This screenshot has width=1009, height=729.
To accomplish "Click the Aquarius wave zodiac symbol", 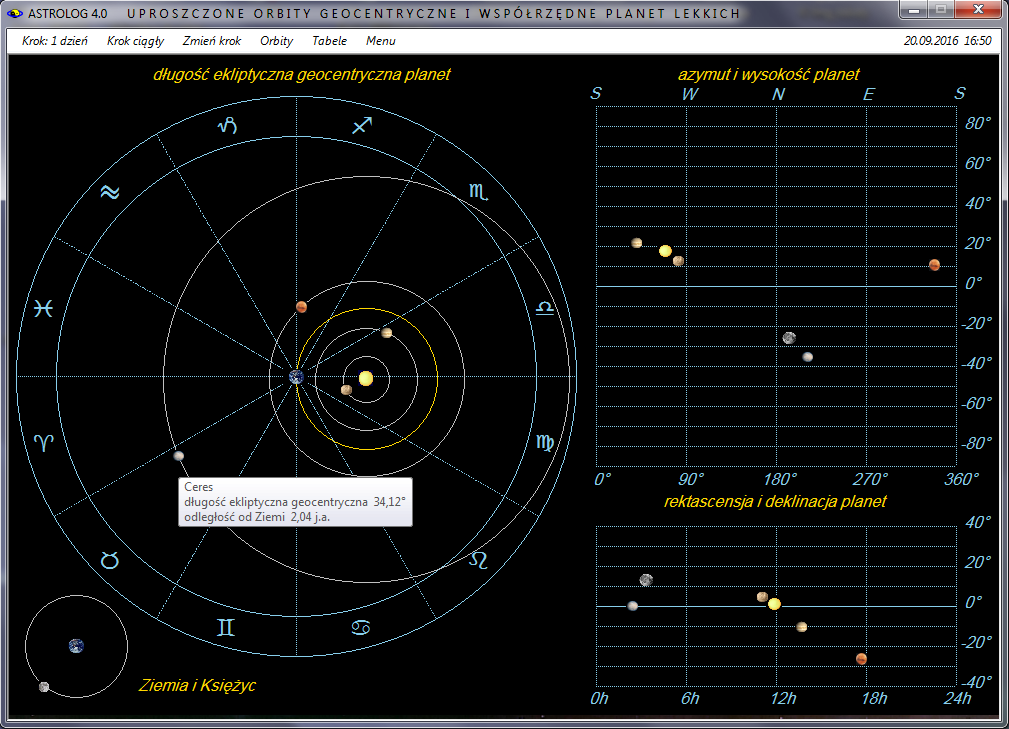I will pyautogui.click(x=110, y=192).
